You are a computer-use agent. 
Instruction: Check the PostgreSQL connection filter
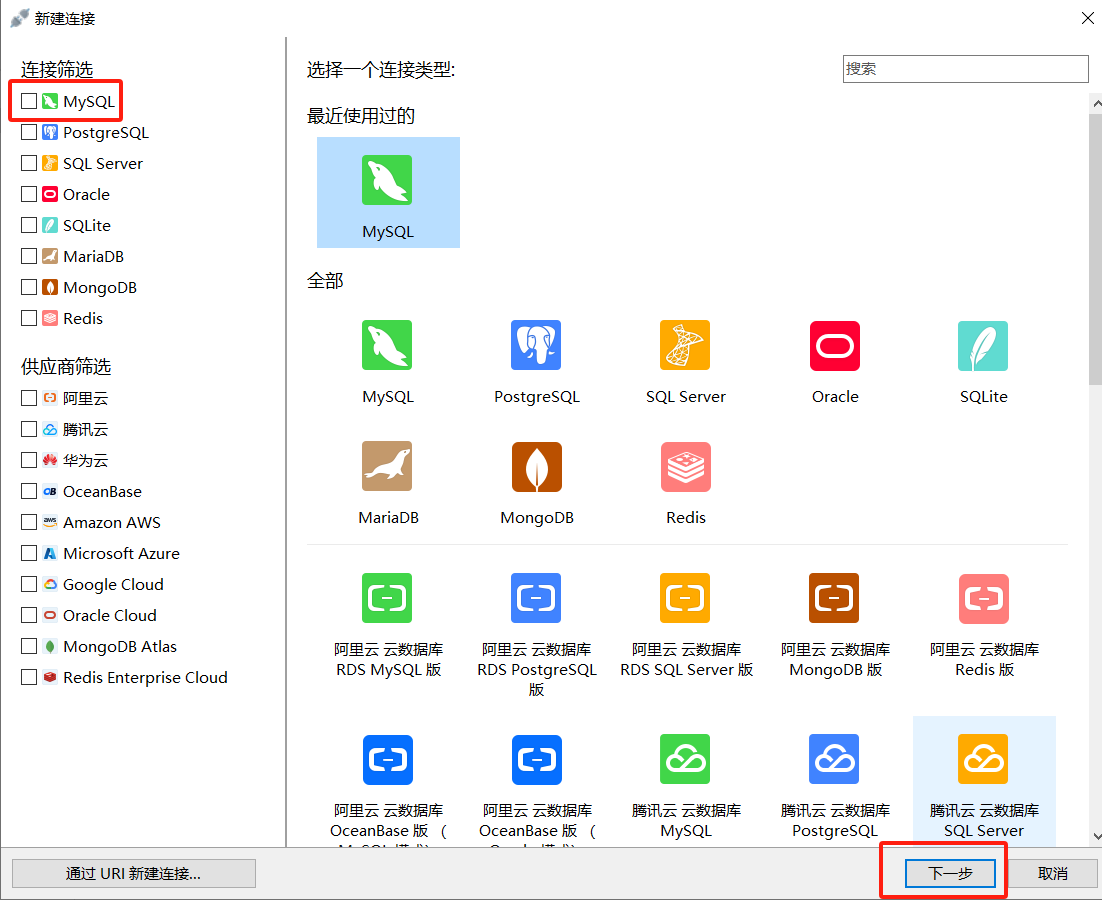click(29, 132)
